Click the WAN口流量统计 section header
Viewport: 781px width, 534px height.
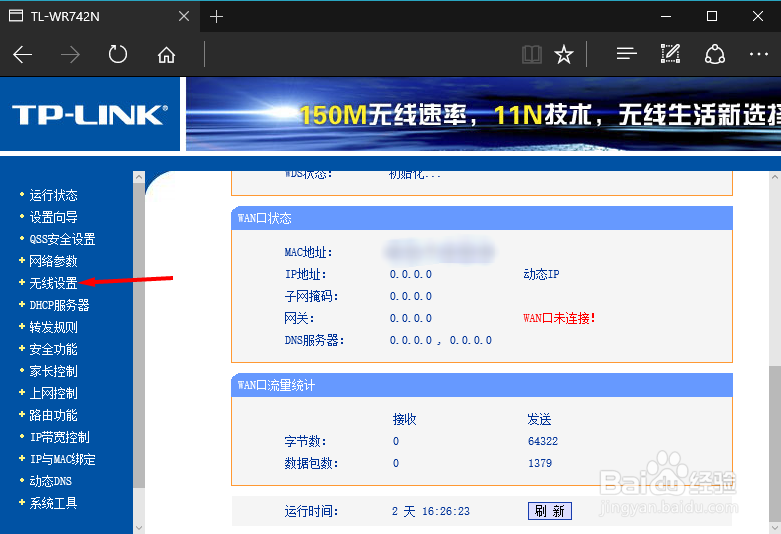(x=482, y=385)
